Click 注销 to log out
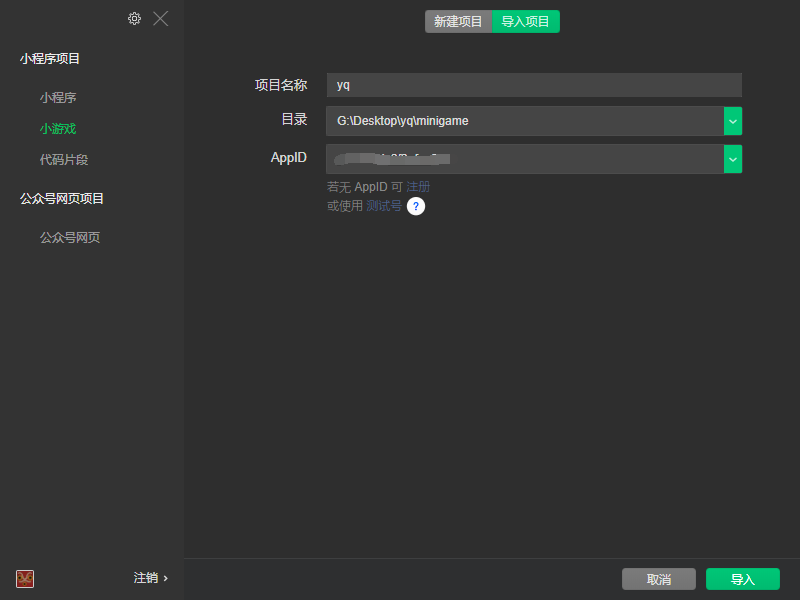 coord(151,578)
